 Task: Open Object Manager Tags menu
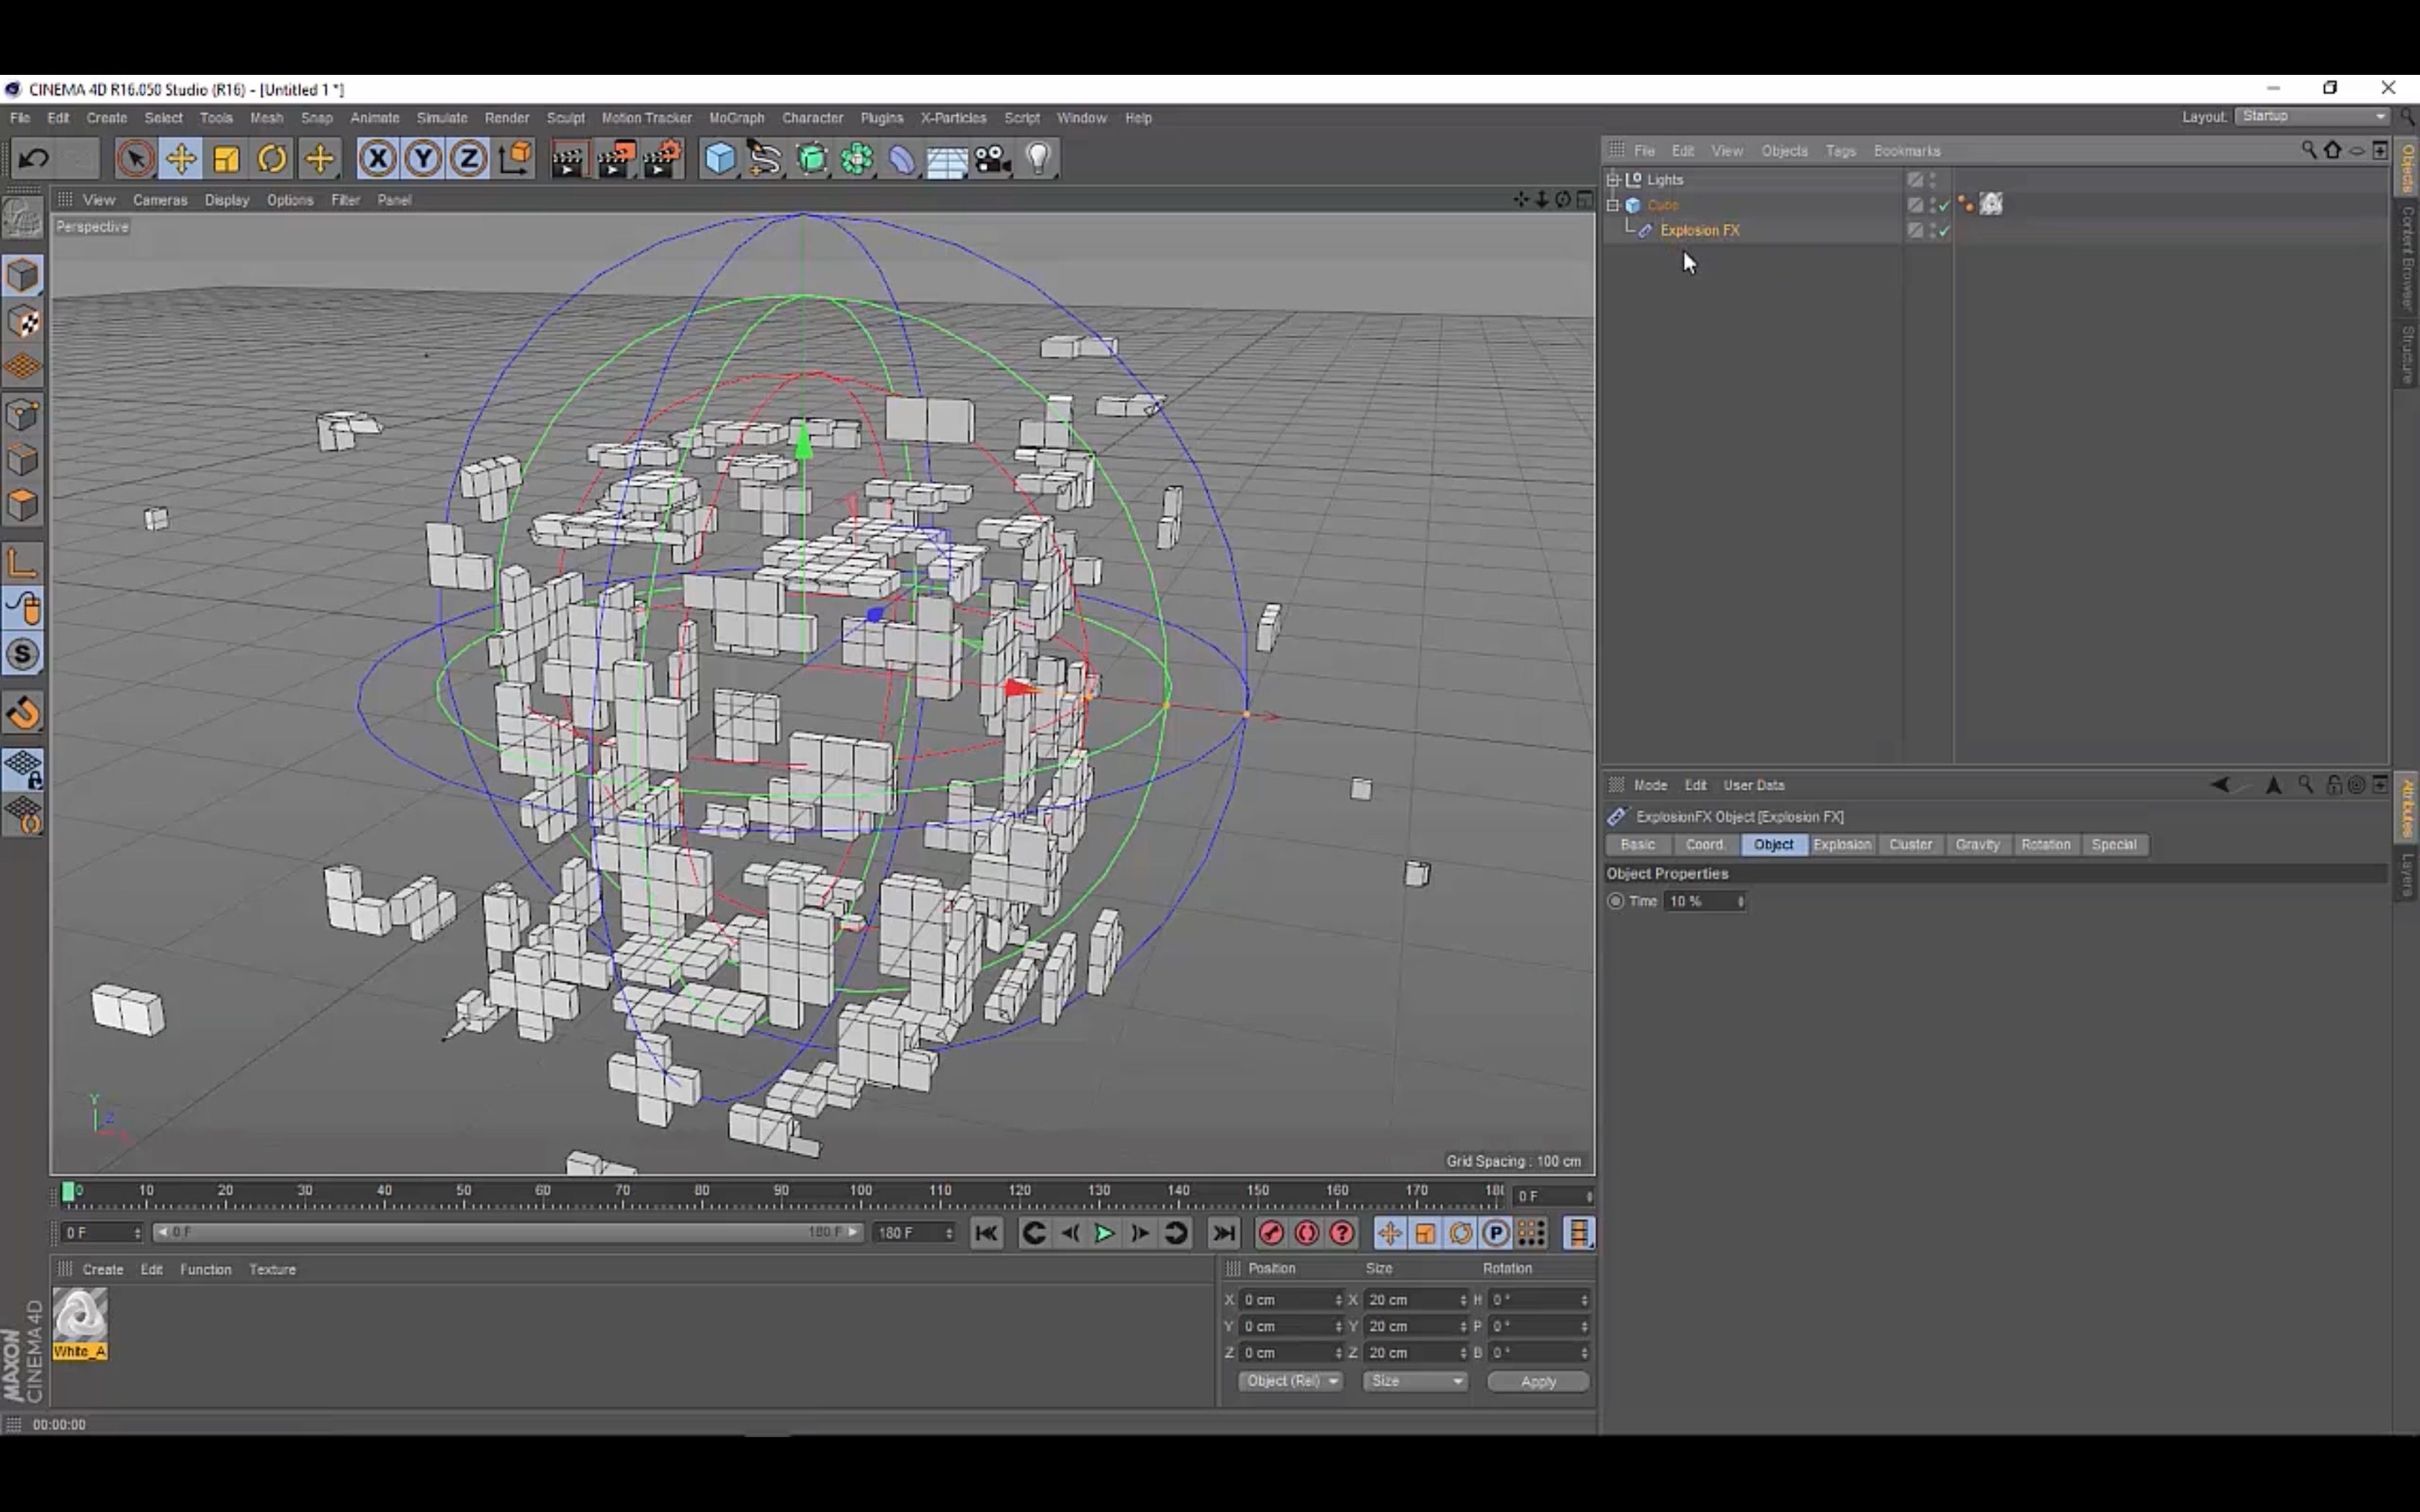(x=1840, y=151)
